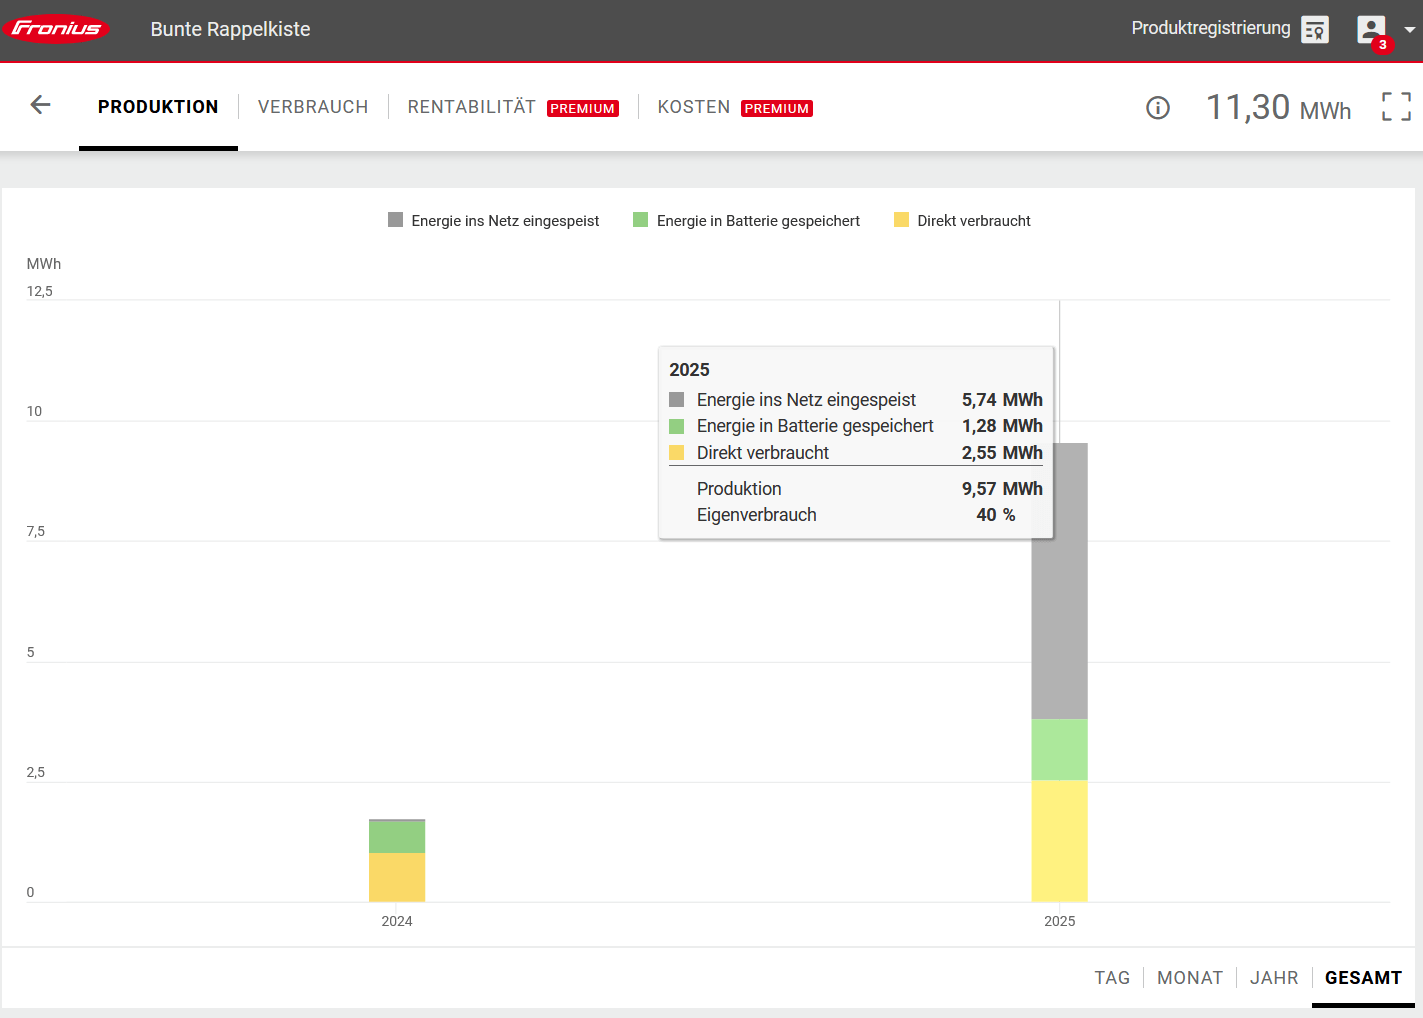Screen dimensions: 1423x1018
Task: Click the Produktregistrierung link
Action: click(x=1210, y=28)
